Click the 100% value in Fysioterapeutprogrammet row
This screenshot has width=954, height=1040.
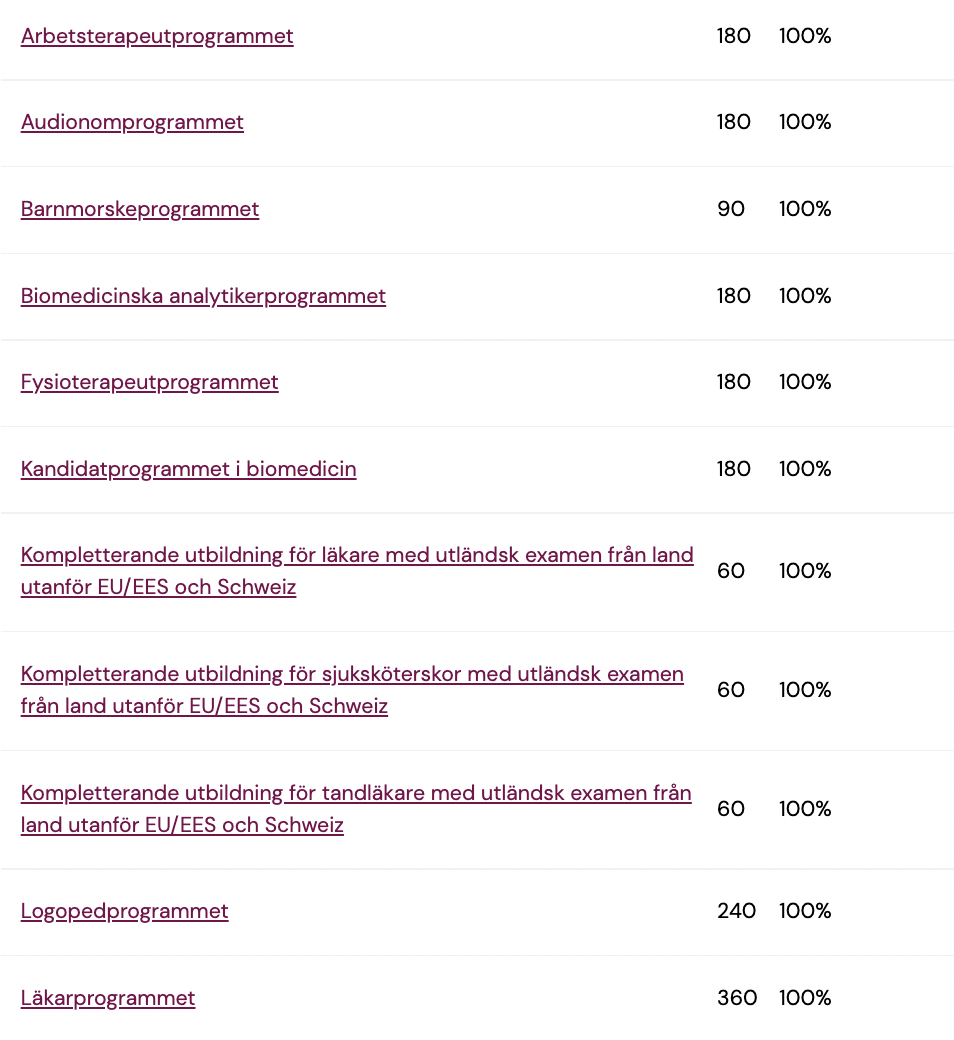(x=805, y=383)
